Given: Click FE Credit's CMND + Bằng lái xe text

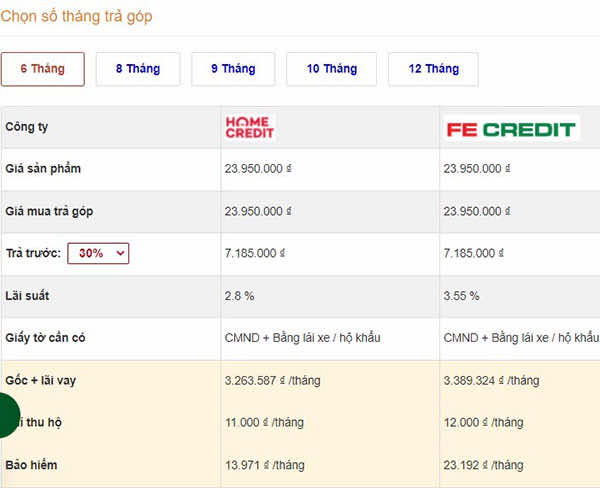Looking at the screenshot, I should coord(521,338).
